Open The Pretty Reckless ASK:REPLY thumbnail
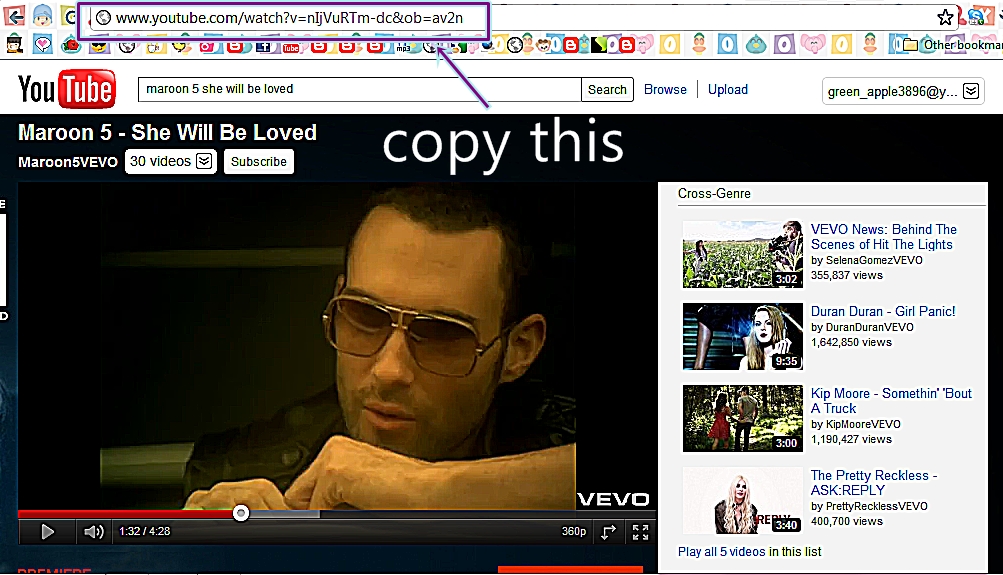Image resolution: width=1003 pixels, height=575 pixels. pos(742,500)
